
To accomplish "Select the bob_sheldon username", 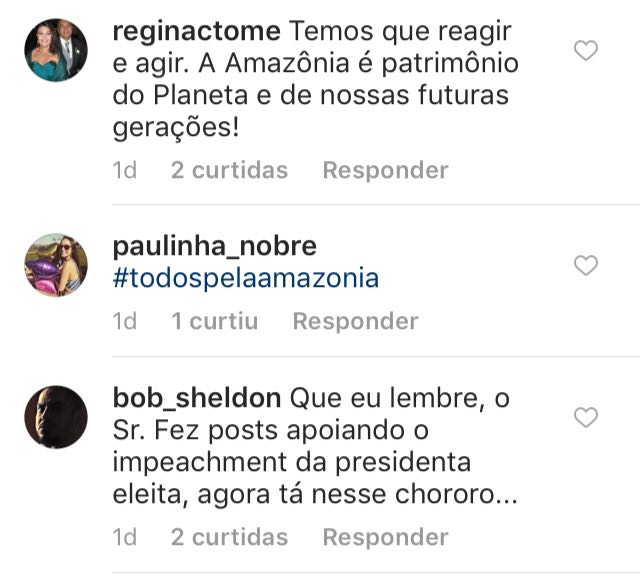I will [197, 399].
